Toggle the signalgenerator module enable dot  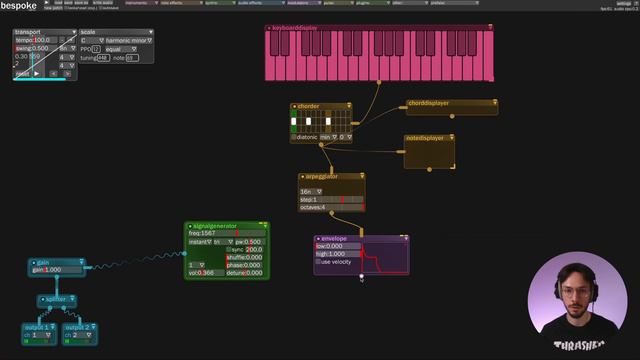pyautogui.click(x=190, y=226)
